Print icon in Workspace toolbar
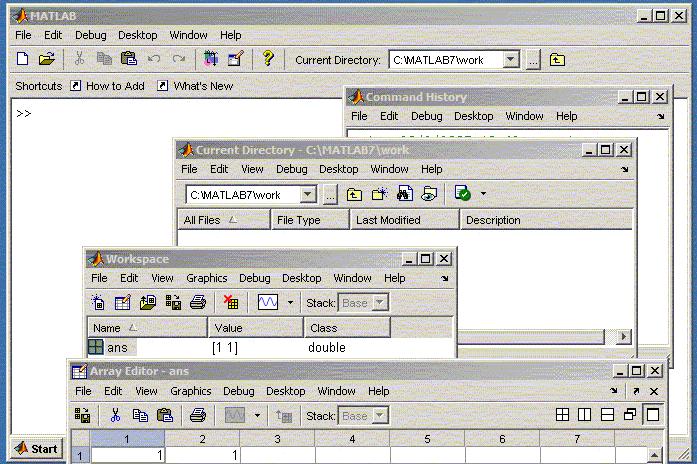This screenshot has width=697, height=464. pos(198,303)
